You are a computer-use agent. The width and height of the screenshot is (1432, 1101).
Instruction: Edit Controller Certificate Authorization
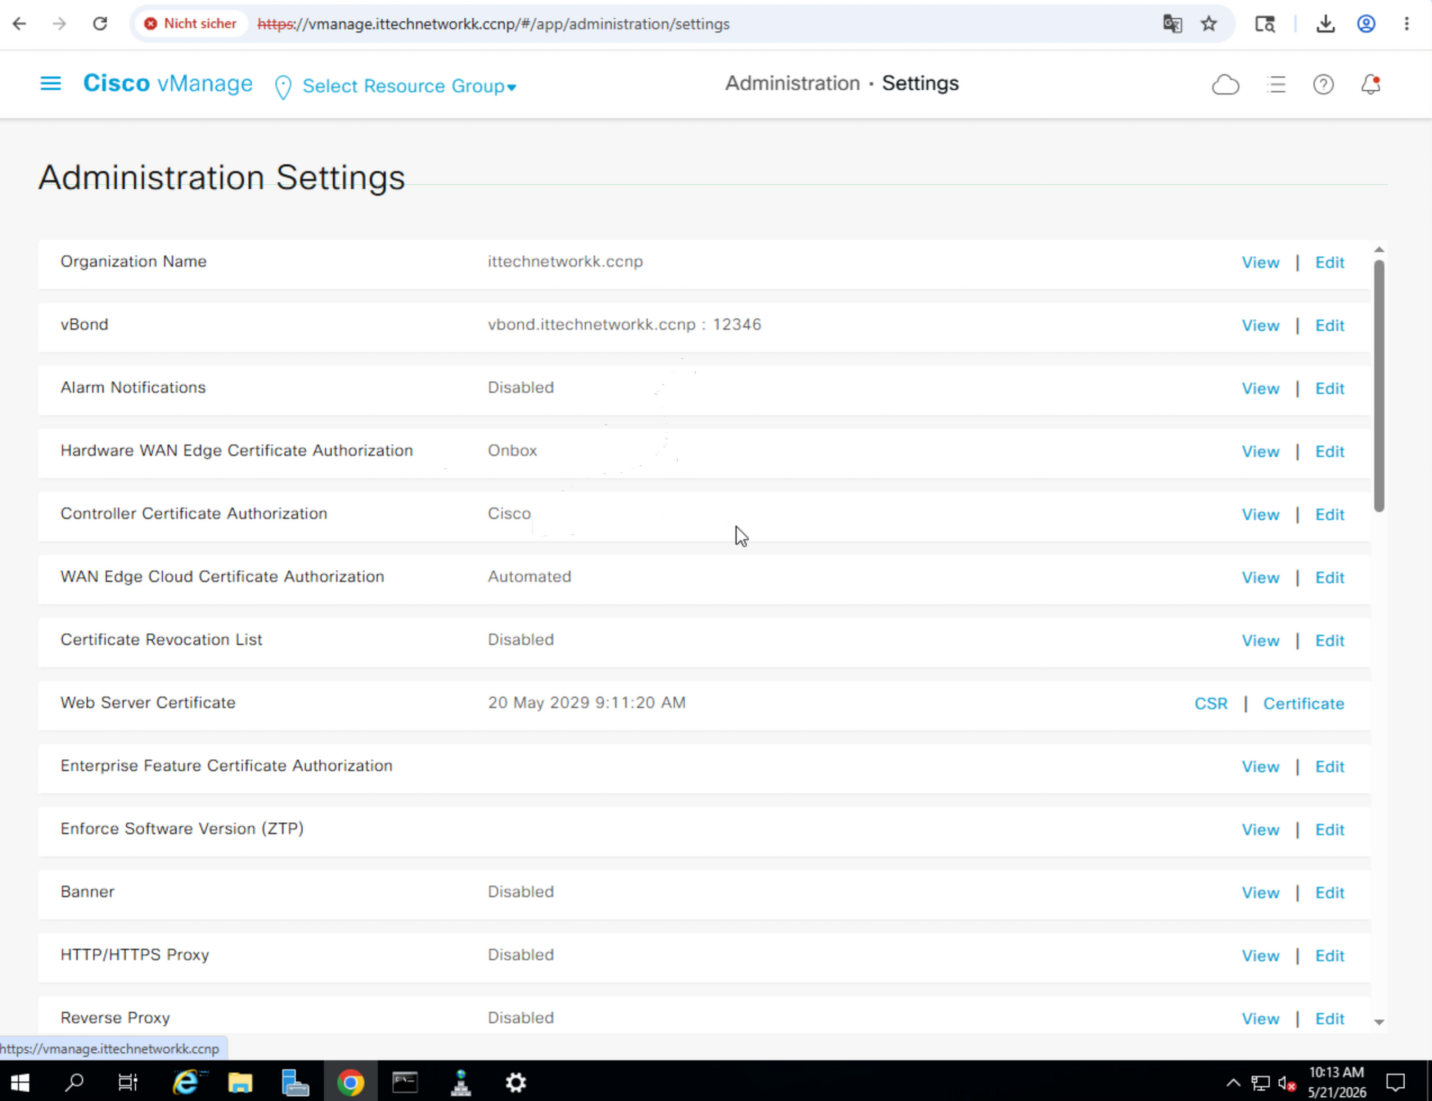coord(1330,515)
